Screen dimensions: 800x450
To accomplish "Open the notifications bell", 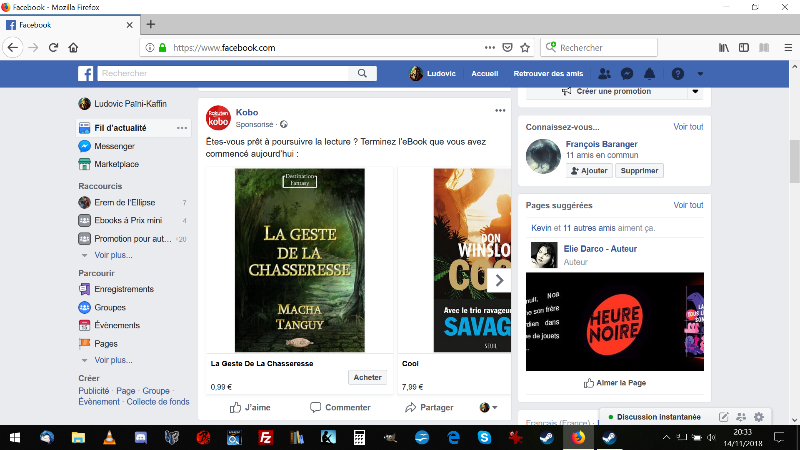I will tap(649, 74).
